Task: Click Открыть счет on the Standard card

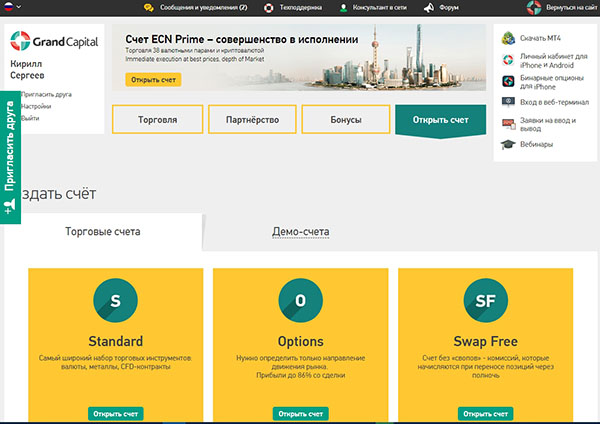Action: click(116, 414)
